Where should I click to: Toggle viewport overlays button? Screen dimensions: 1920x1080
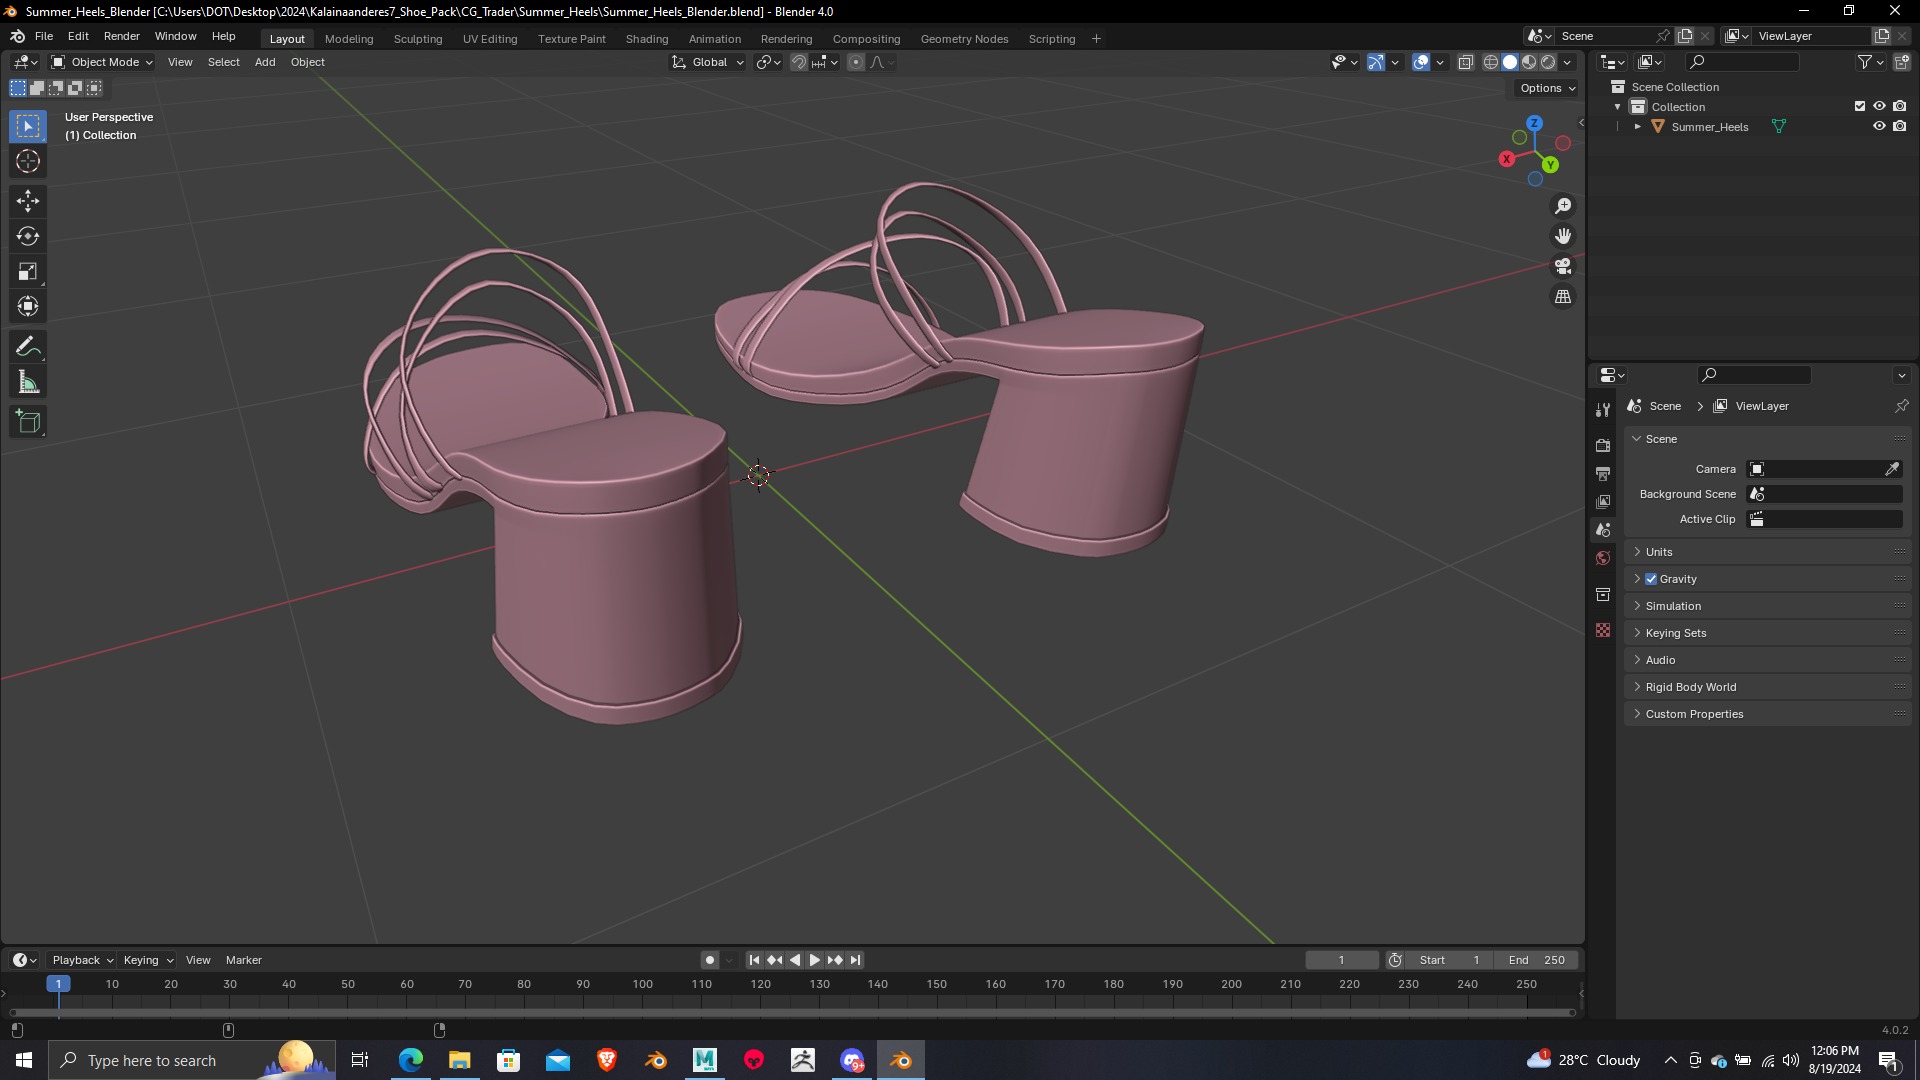click(1421, 62)
